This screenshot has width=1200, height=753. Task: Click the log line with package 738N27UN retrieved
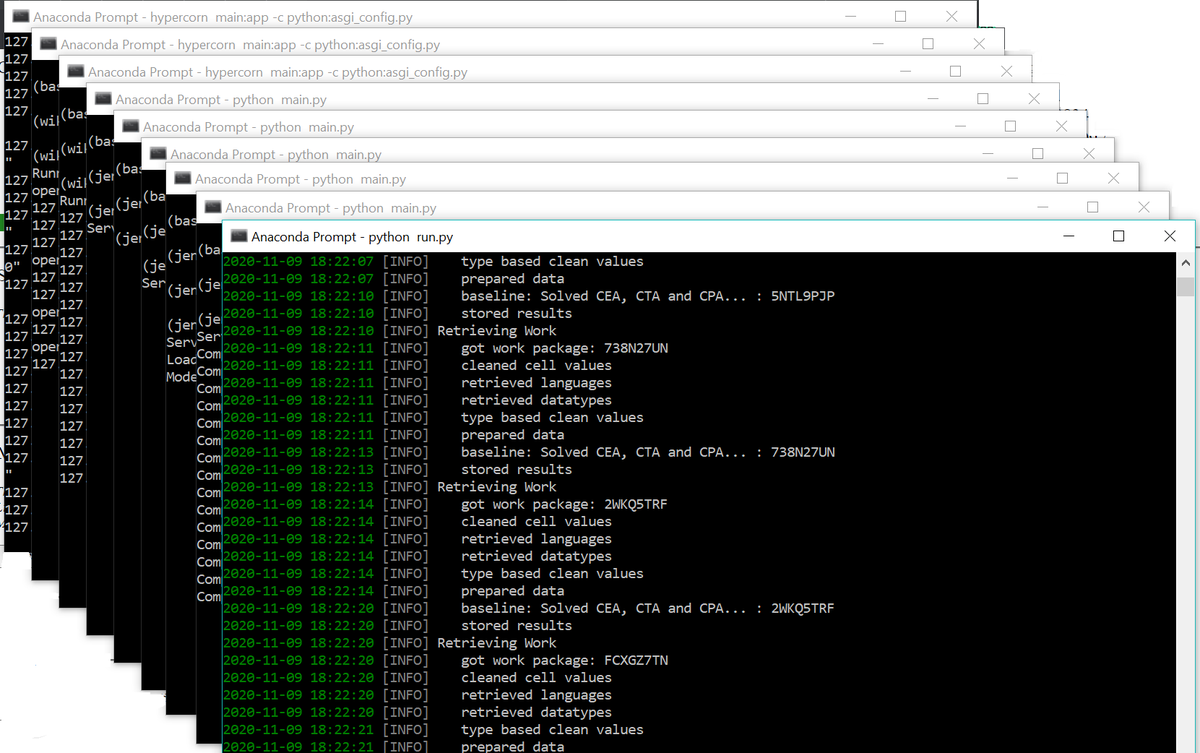[564, 348]
